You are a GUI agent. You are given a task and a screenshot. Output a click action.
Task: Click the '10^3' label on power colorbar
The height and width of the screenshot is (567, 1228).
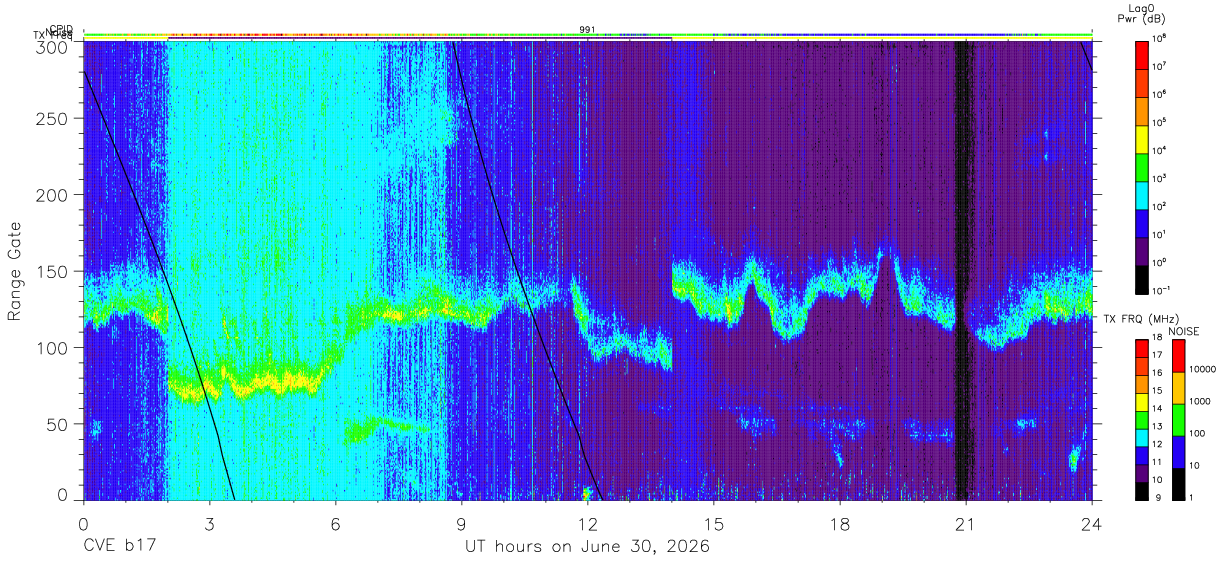click(x=1160, y=177)
